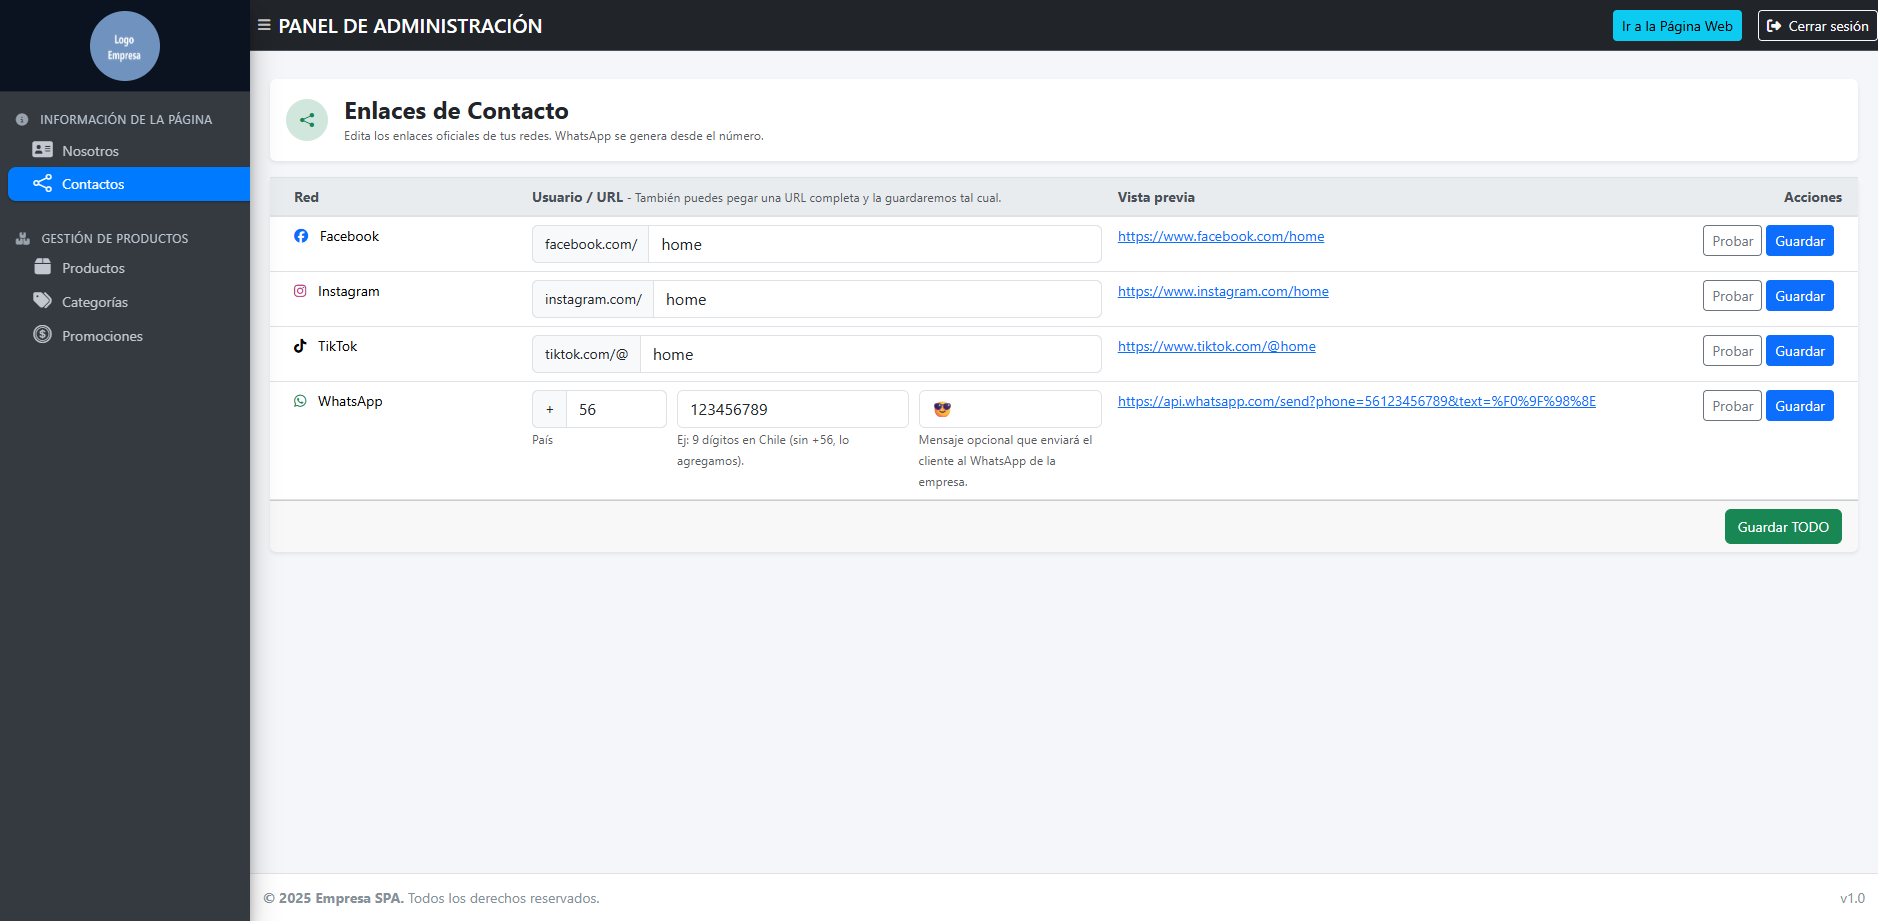The width and height of the screenshot is (1878, 921).
Task: Click Probar on the TikTok row
Action: pyautogui.click(x=1732, y=350)
